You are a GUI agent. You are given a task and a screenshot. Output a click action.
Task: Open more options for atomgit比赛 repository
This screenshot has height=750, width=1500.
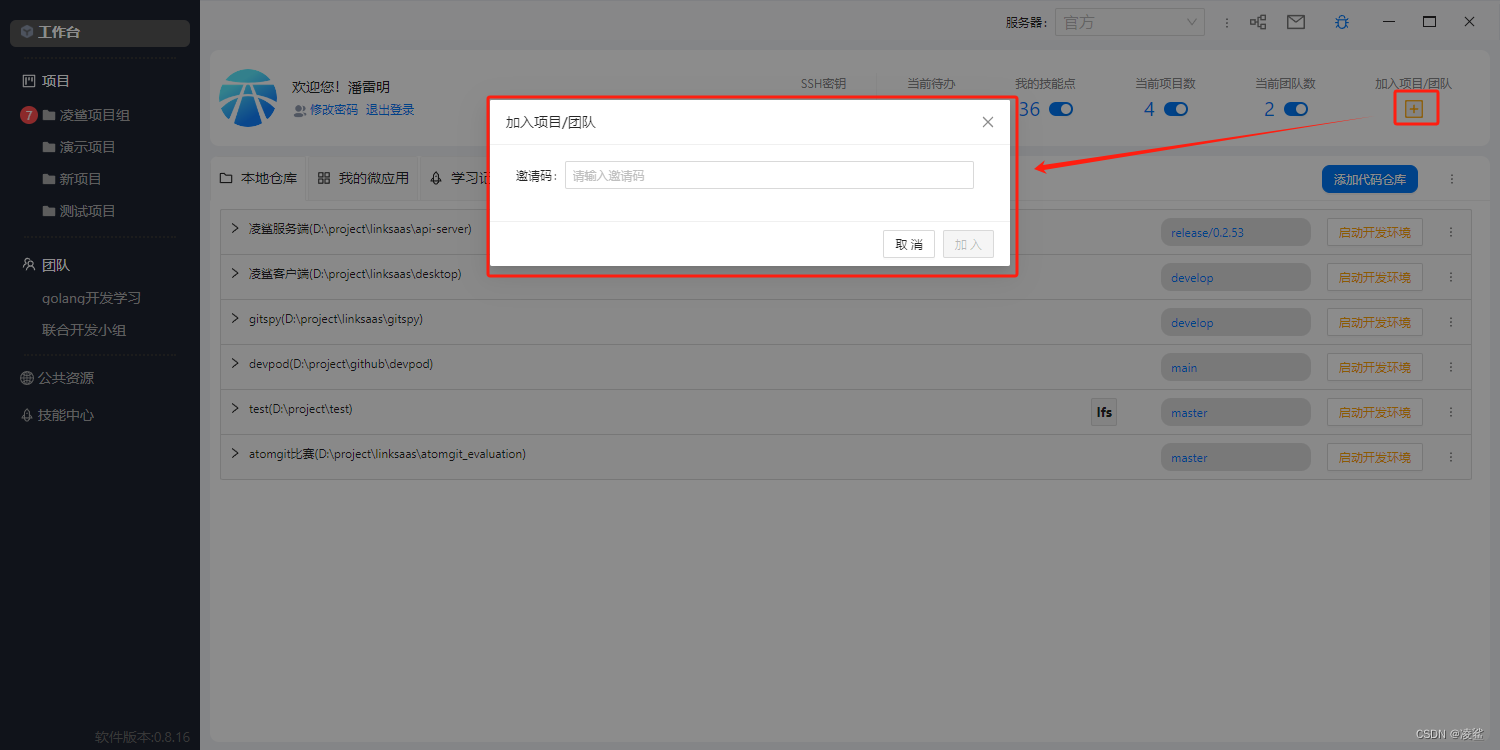[x=1451, y=457]
